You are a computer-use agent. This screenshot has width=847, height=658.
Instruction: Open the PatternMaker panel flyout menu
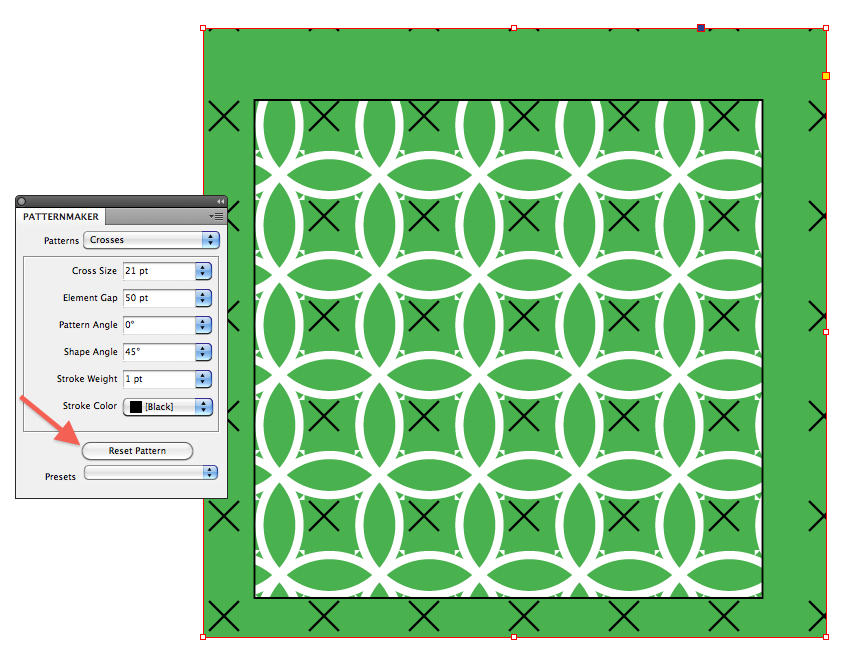click(216, 216)
